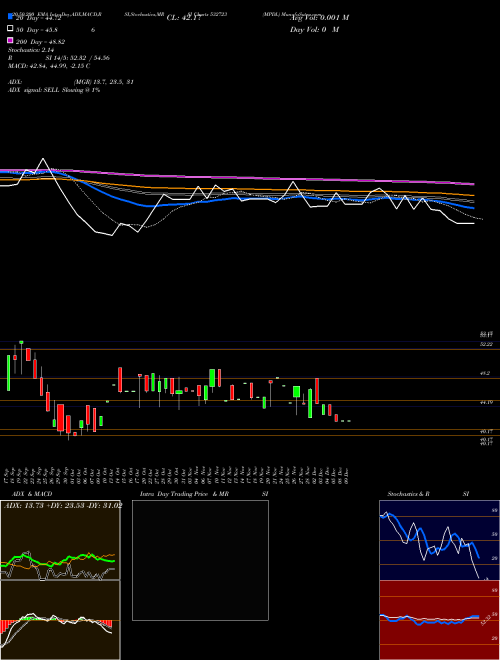
Task: Click the 'Stochastics & R' panel title
Action: pyautogui.click(x=409, y=494)
